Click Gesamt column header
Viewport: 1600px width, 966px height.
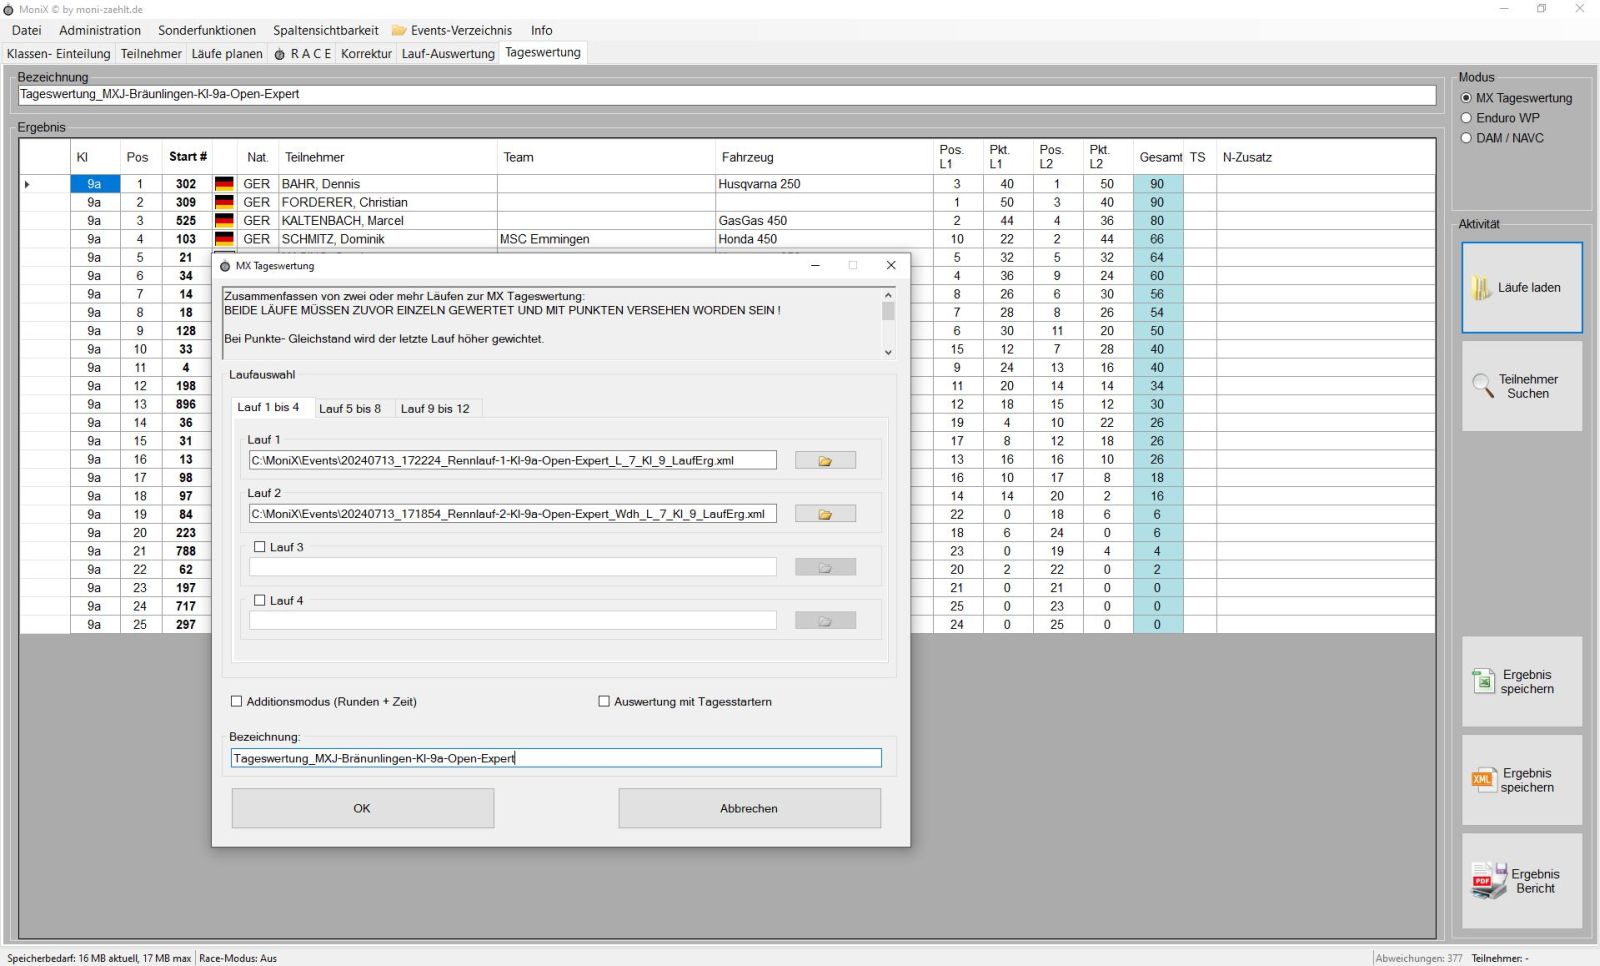click(1158, 157)
